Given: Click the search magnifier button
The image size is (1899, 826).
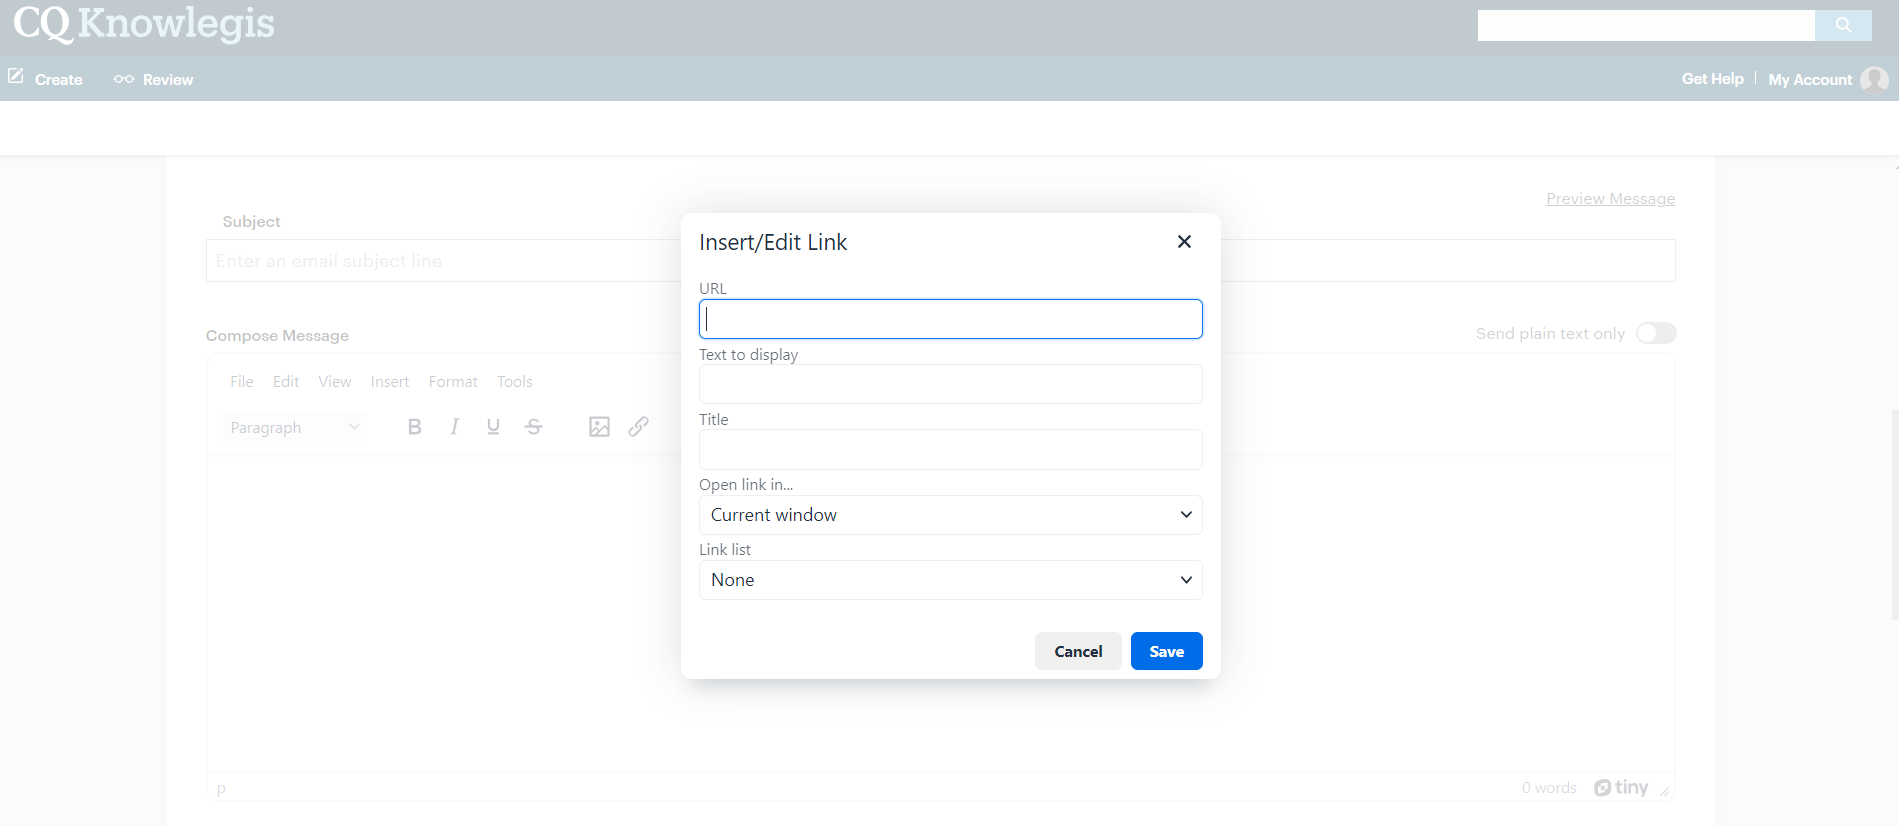Looking at the screenshot, I should pyautogui.click(x=1843, y=25).
